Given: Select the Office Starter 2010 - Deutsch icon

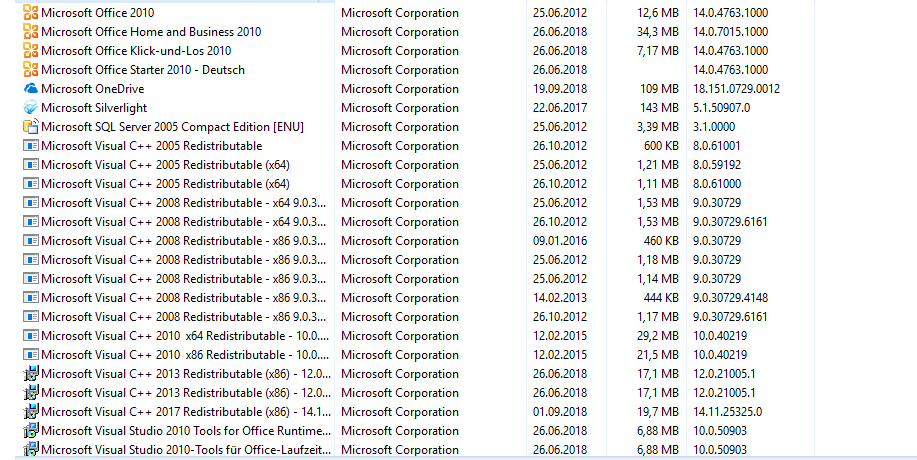Looking at the screenshot, I should (30, 70).
